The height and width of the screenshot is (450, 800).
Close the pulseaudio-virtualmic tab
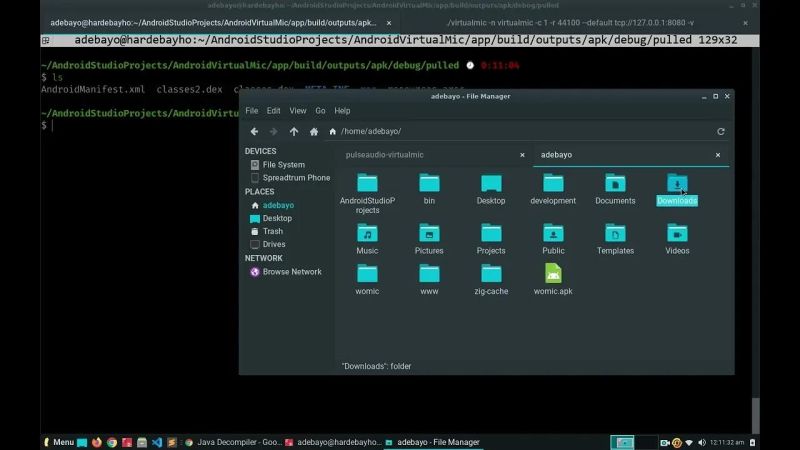[522, 155]
